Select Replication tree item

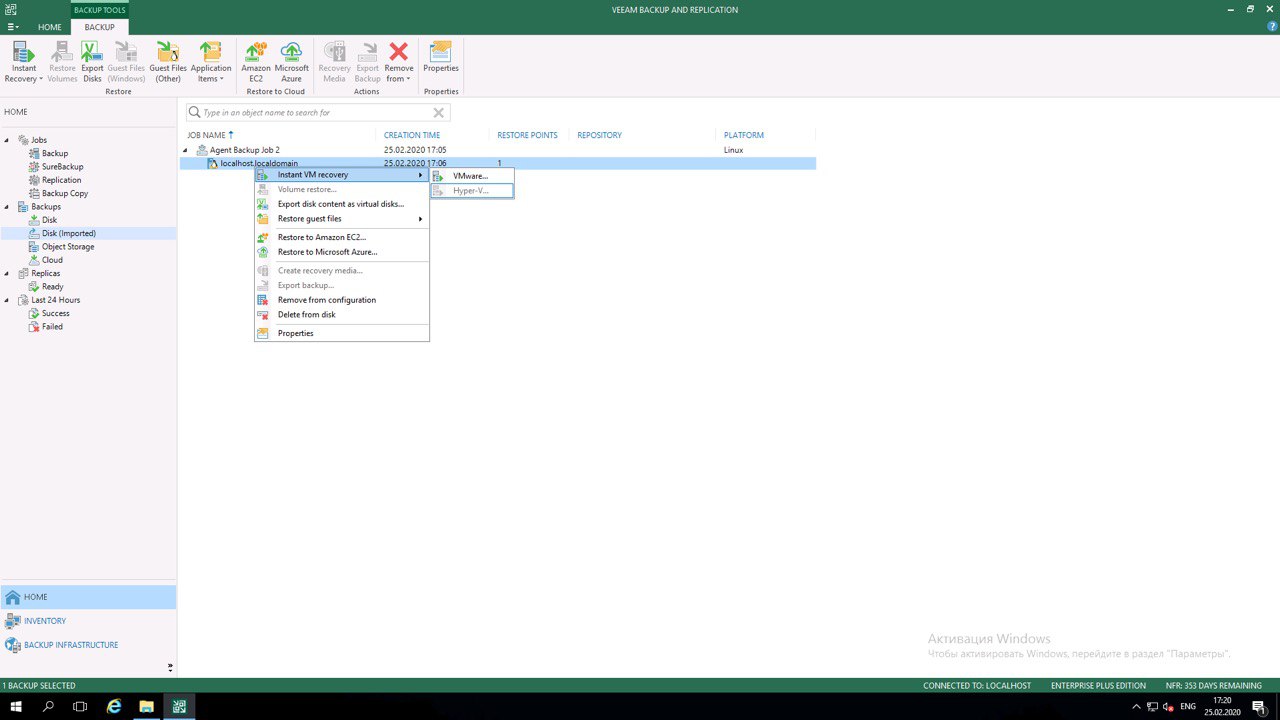click(61, 180)
